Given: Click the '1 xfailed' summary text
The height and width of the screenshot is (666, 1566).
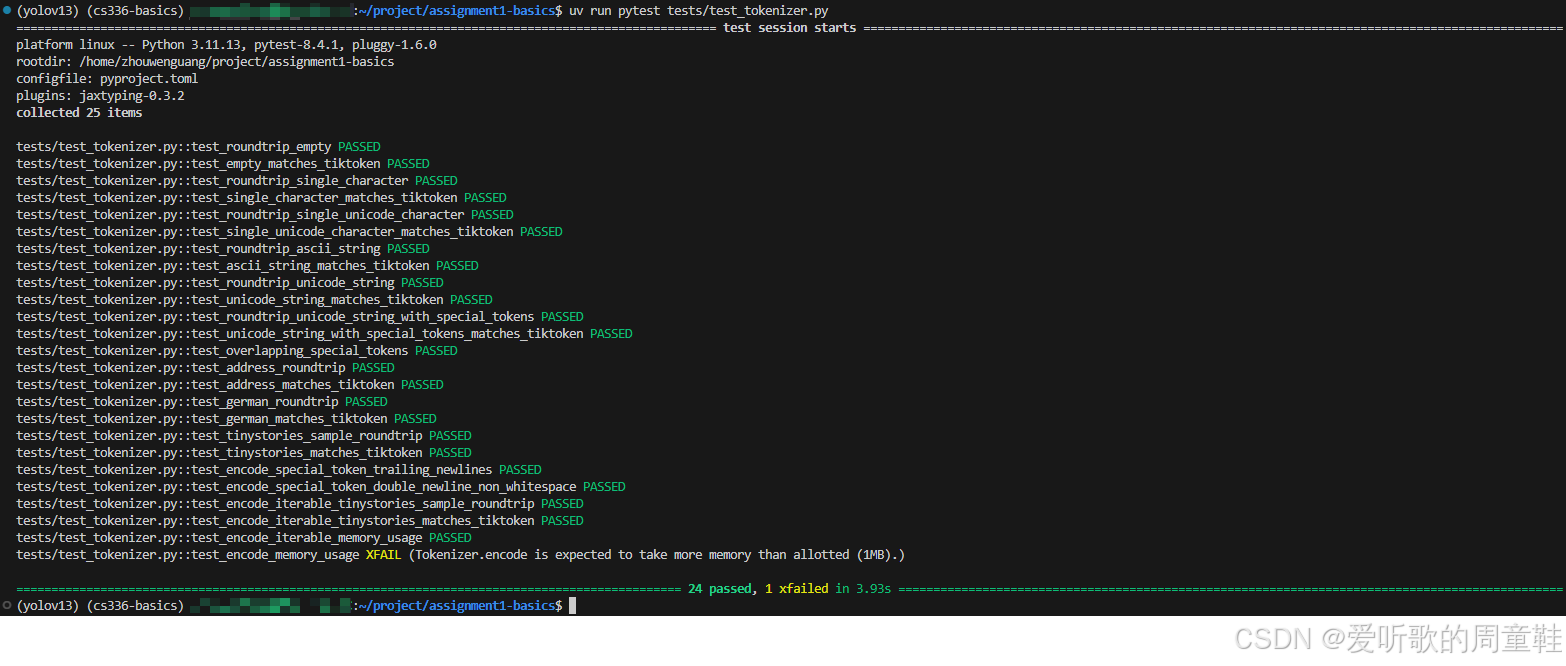Looking at the screenshot, I should click(797, 589).
